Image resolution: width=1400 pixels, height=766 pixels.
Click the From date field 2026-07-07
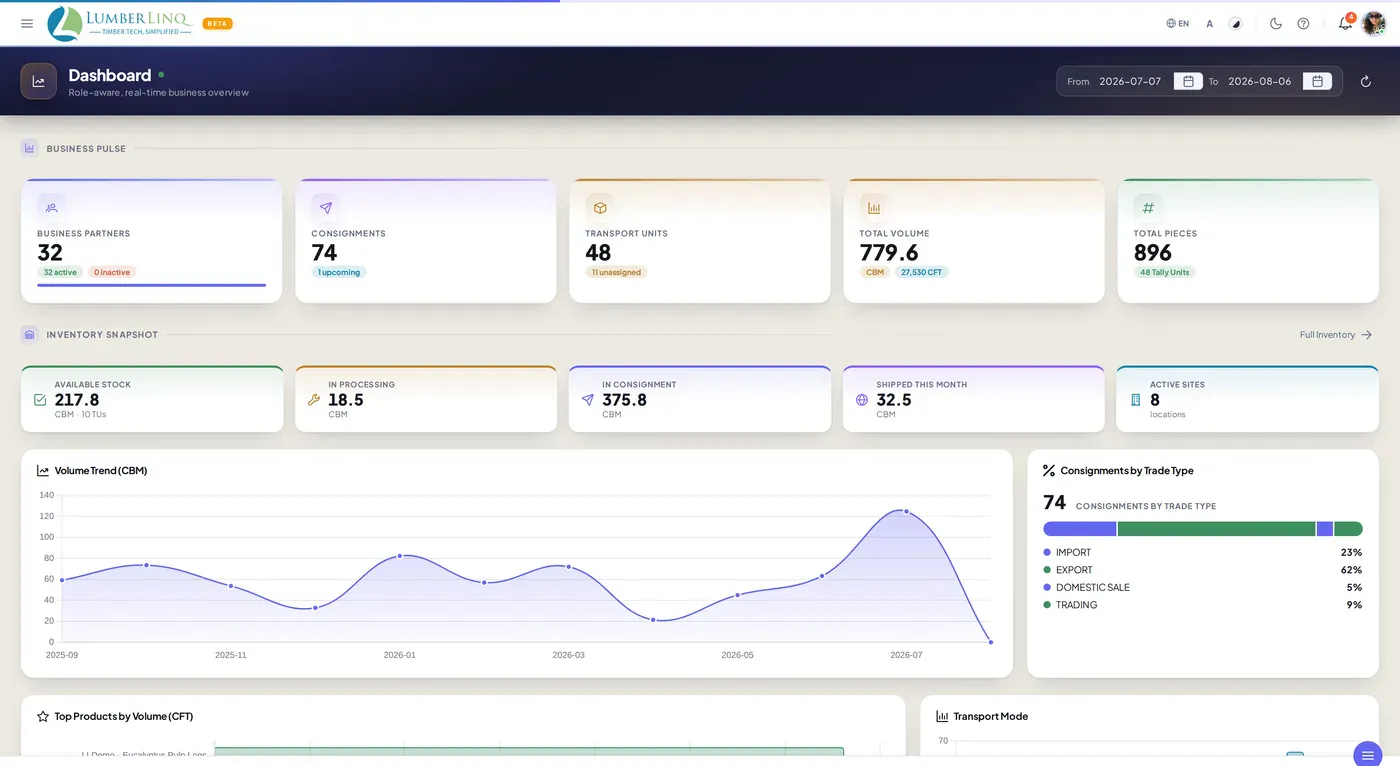[1130, 81]
